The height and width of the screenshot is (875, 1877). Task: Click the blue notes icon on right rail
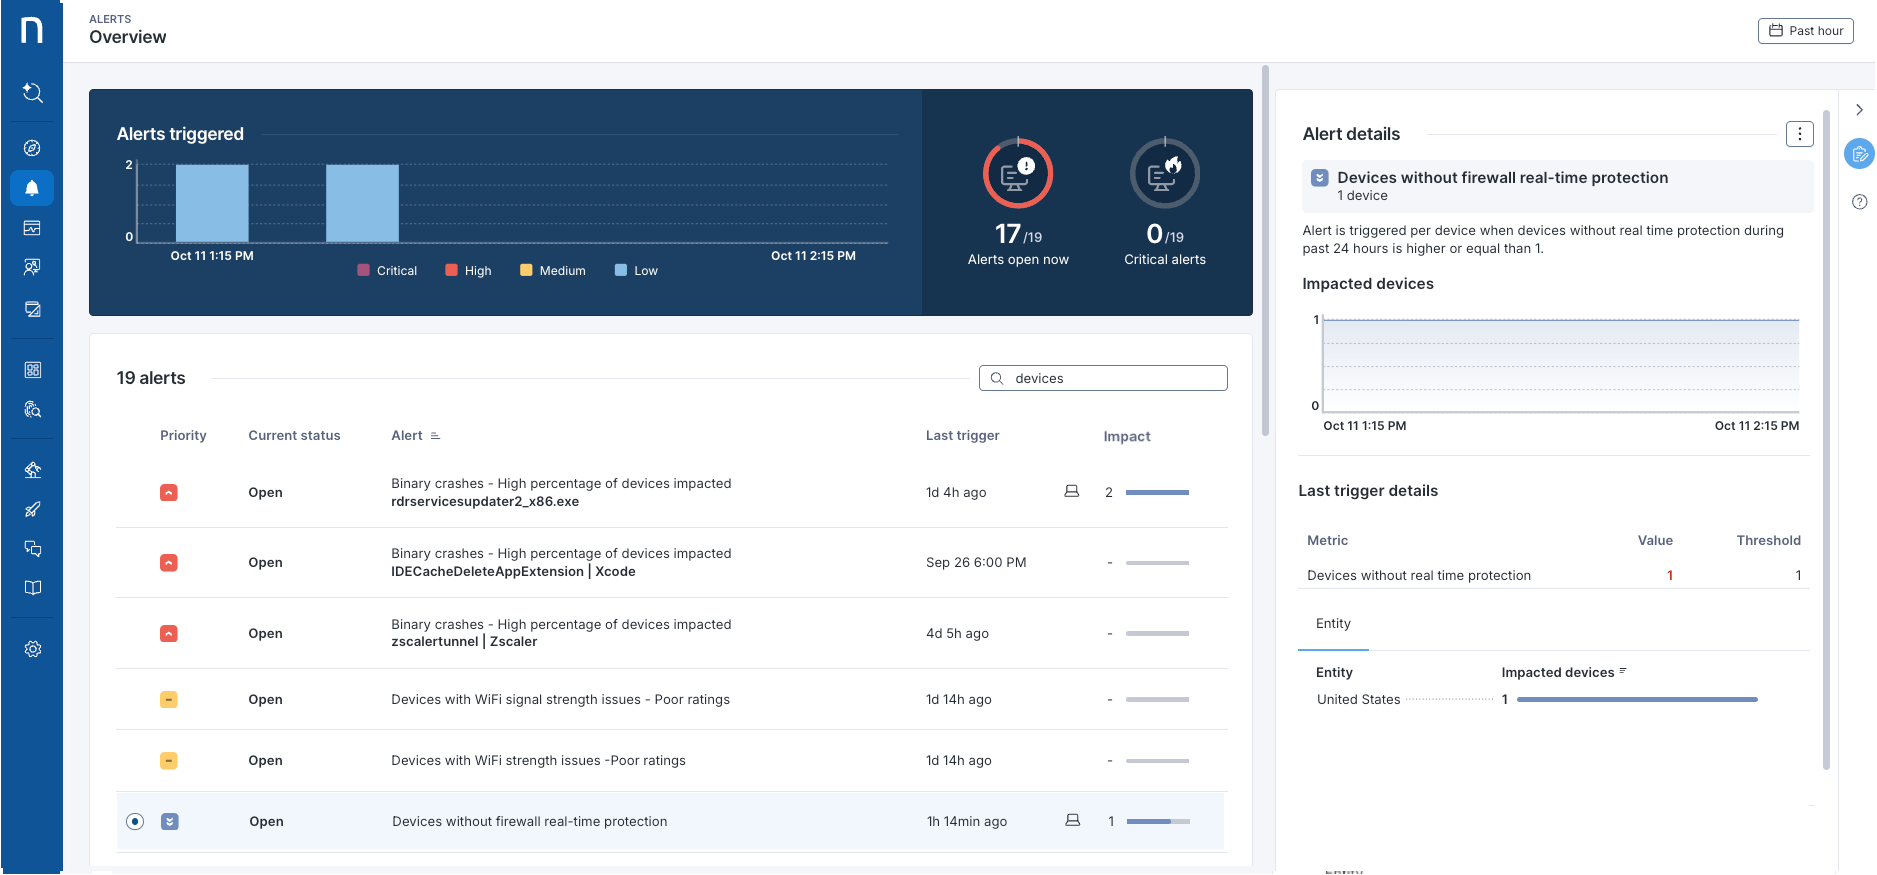[x=1859, y=154]
